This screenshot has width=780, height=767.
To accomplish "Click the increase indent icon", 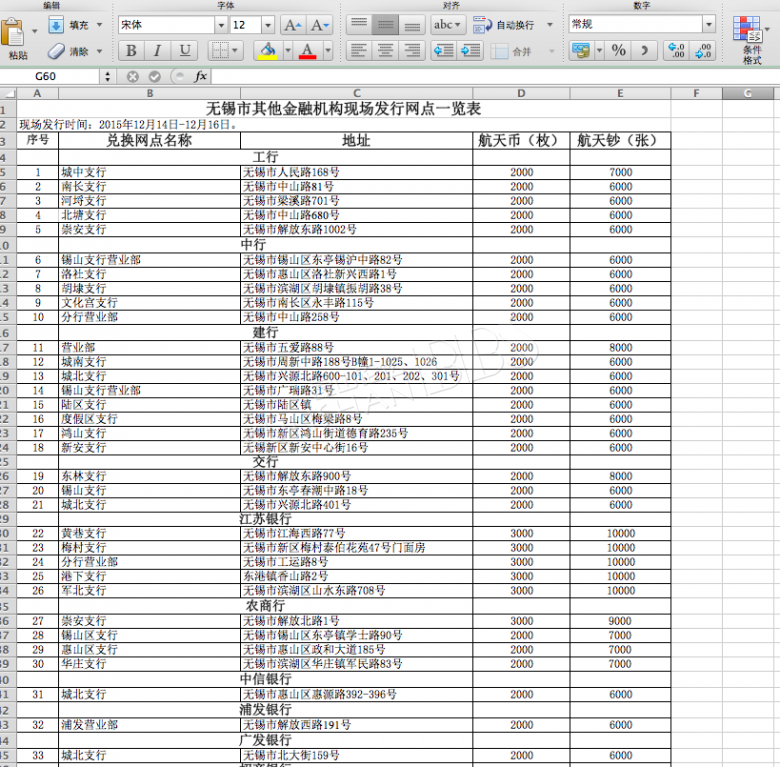I will click(x=471, y=50).
